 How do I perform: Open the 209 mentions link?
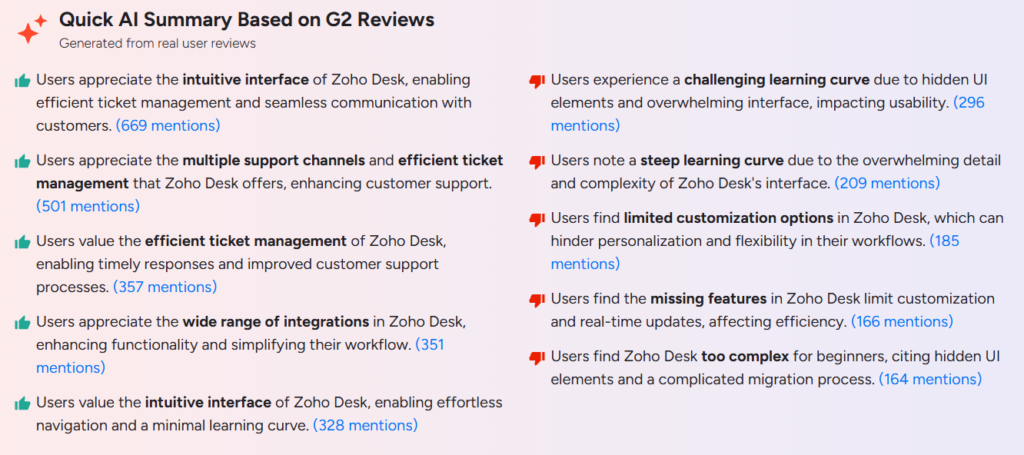tap(888, 183)
